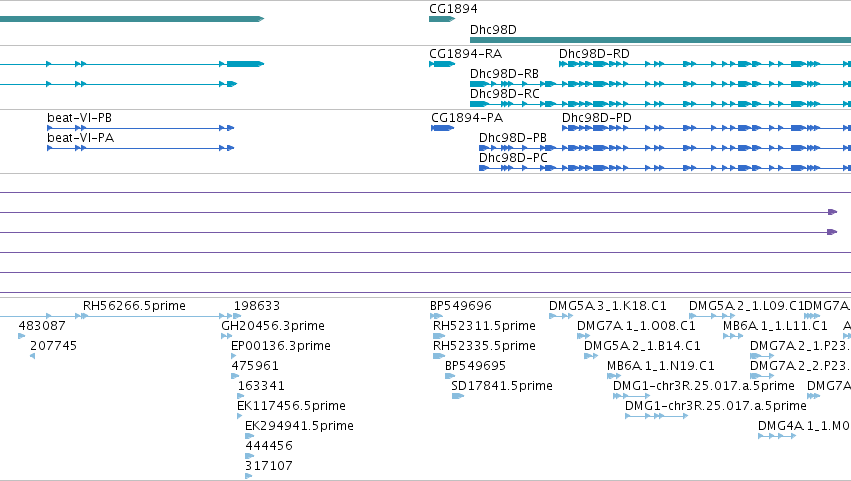
Task: Click the Dhc98D-RD transcript label
Action: point(594,54)
